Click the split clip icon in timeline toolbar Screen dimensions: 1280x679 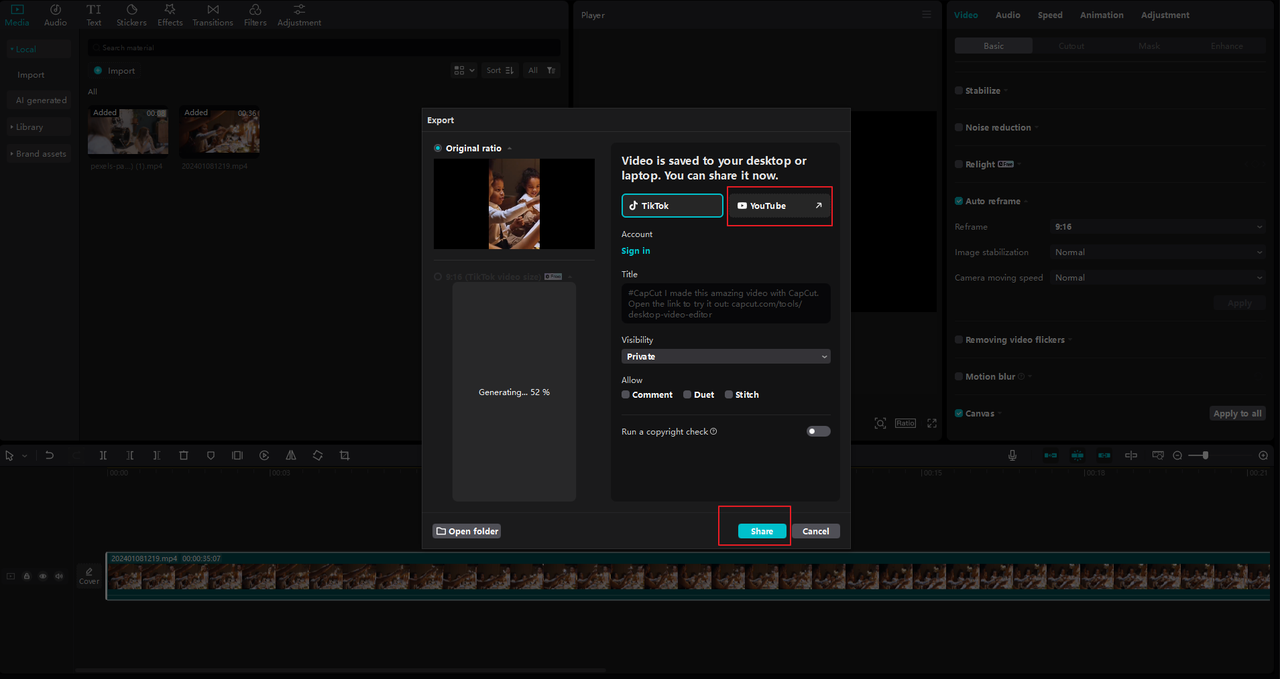103,455
